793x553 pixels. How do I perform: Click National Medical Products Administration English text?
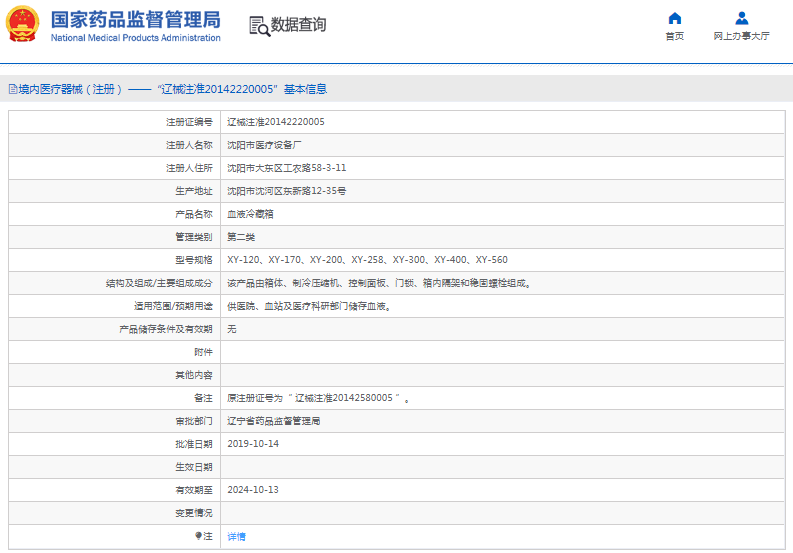click(x=135, y=38)
